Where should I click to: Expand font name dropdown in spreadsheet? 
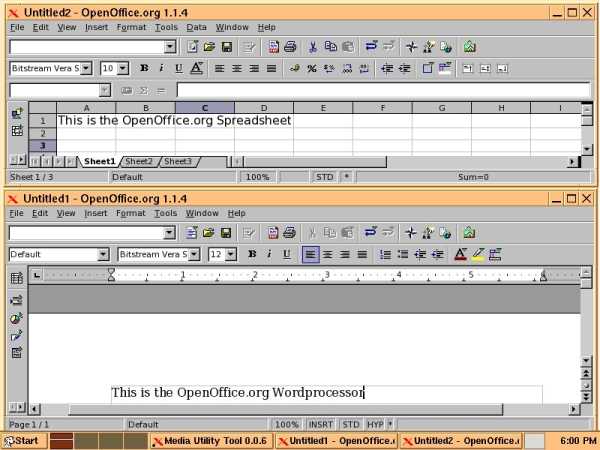click(x=86, y=68)
